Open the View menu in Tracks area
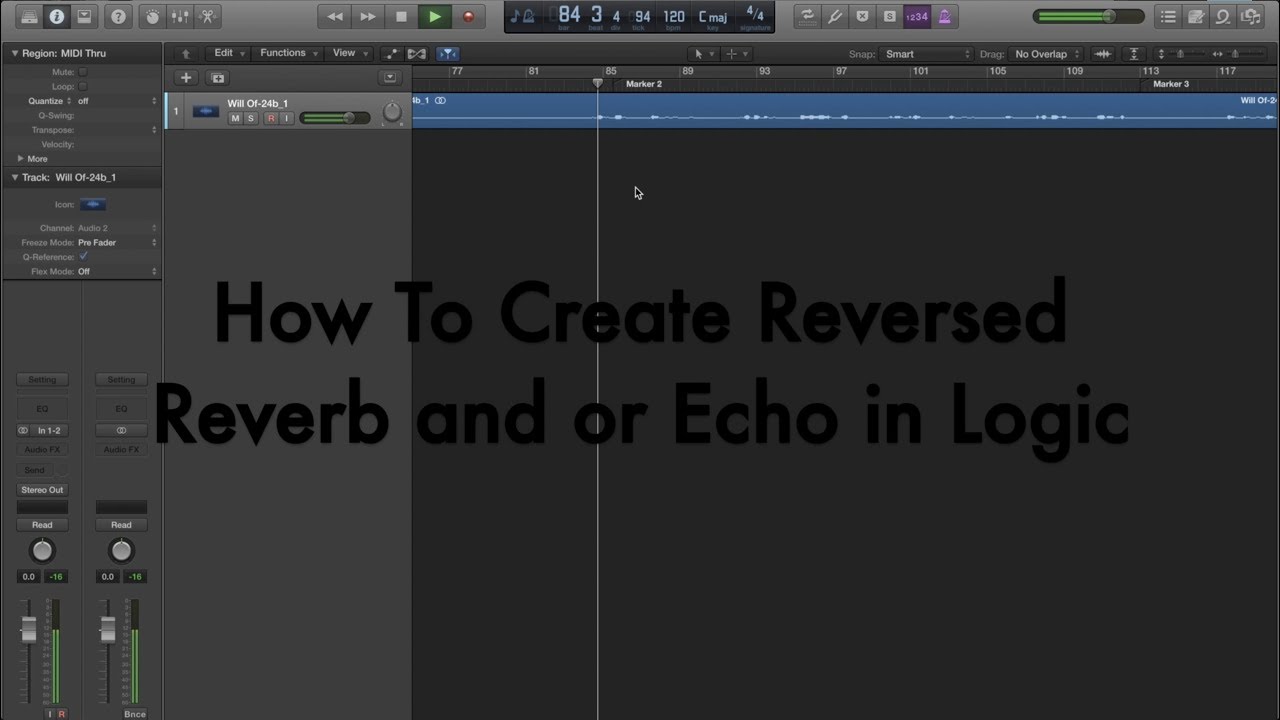The image size is (1280, 720). tap(349, 53)
